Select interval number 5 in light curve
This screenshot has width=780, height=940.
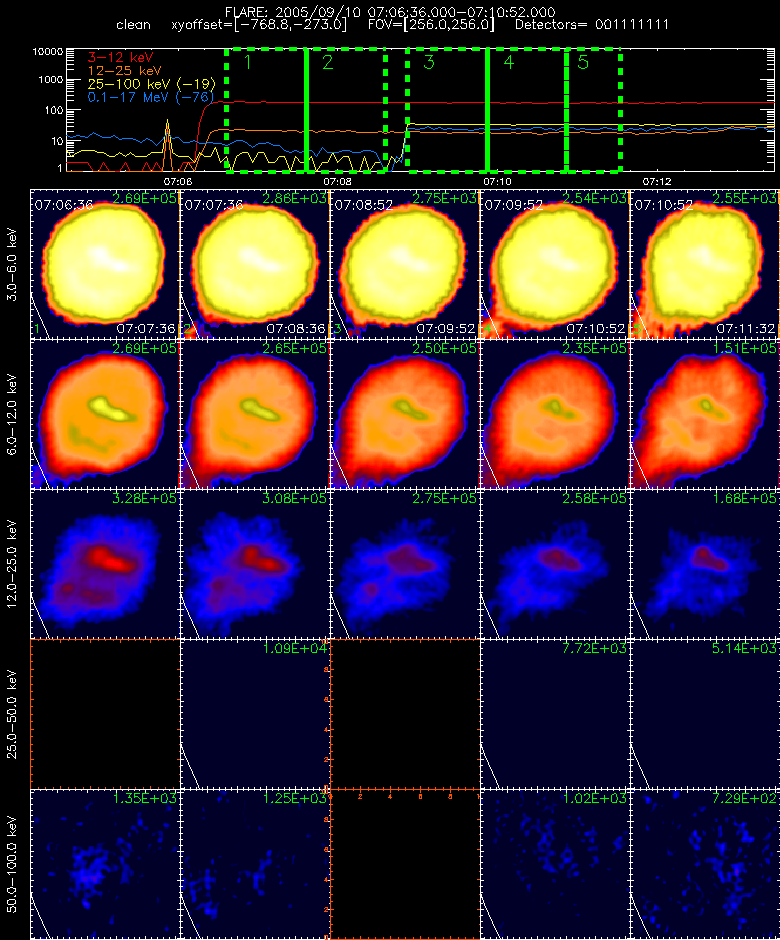point(583,62)
